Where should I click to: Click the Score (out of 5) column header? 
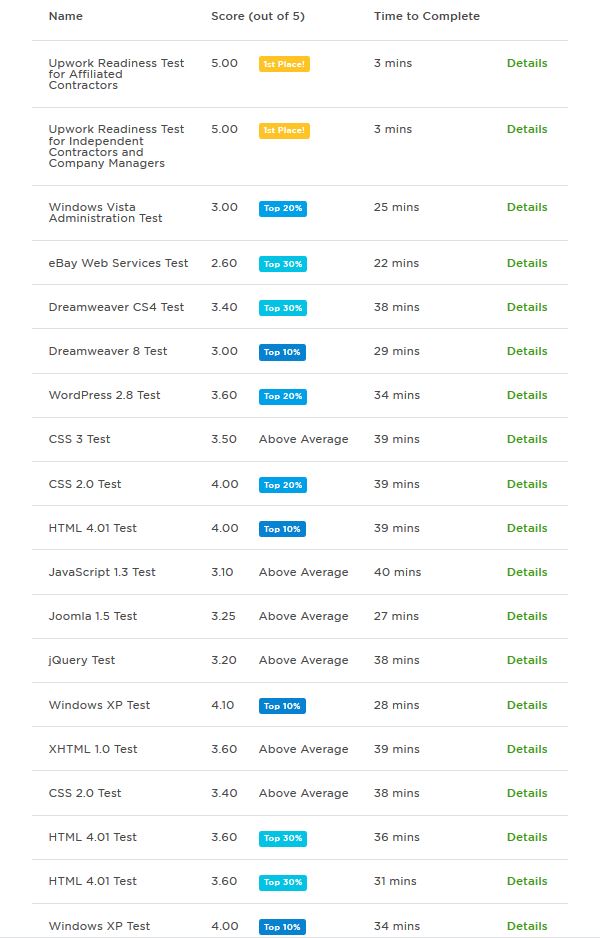[x=258, y=16]
